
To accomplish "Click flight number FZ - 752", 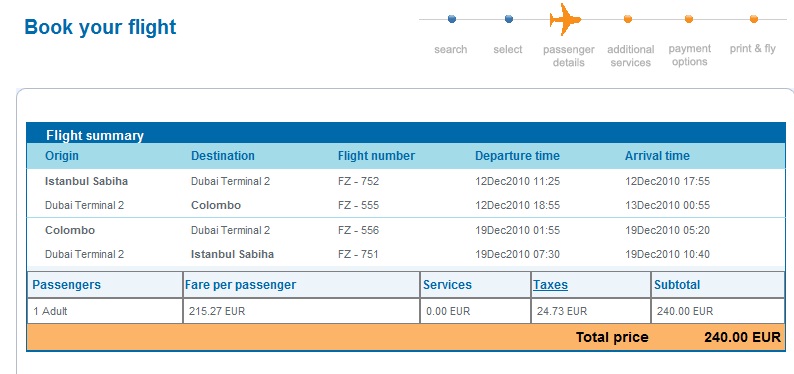I will 358,181.
